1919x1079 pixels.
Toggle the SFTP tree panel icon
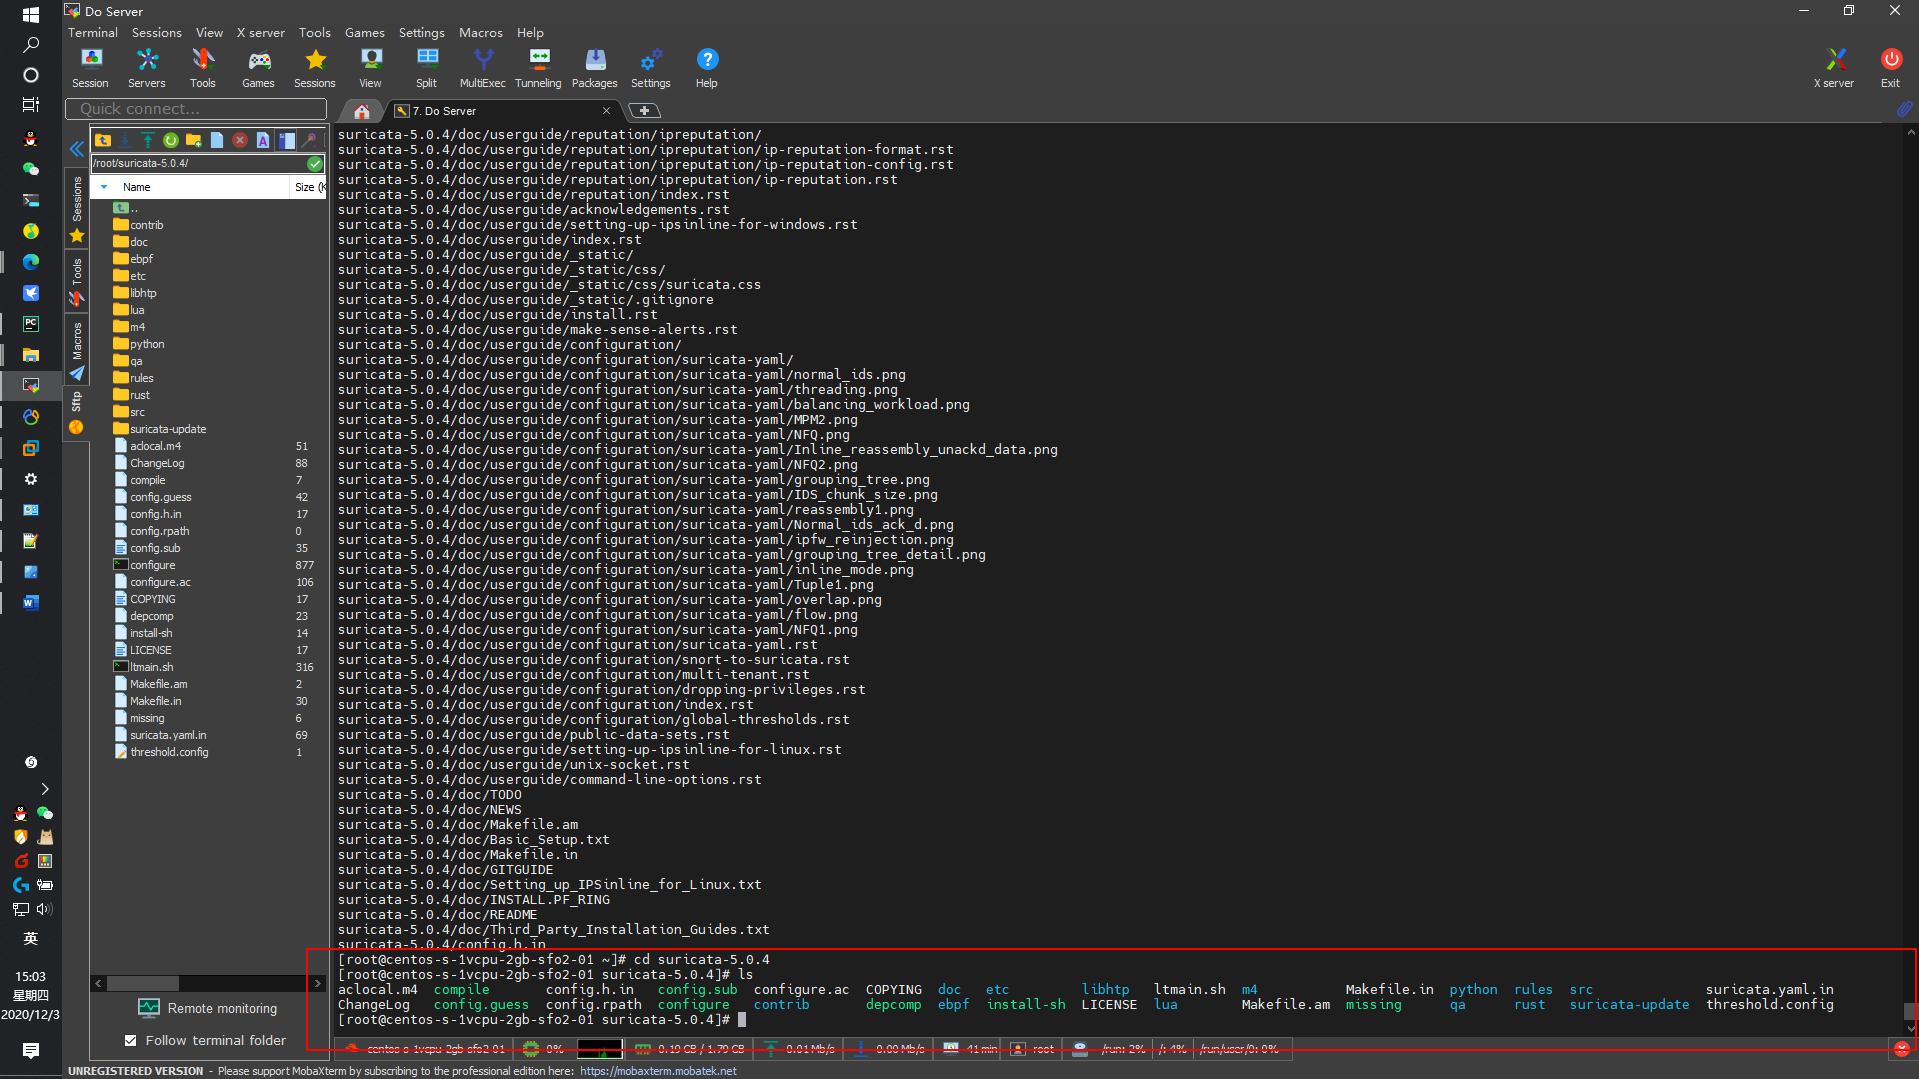286,140
